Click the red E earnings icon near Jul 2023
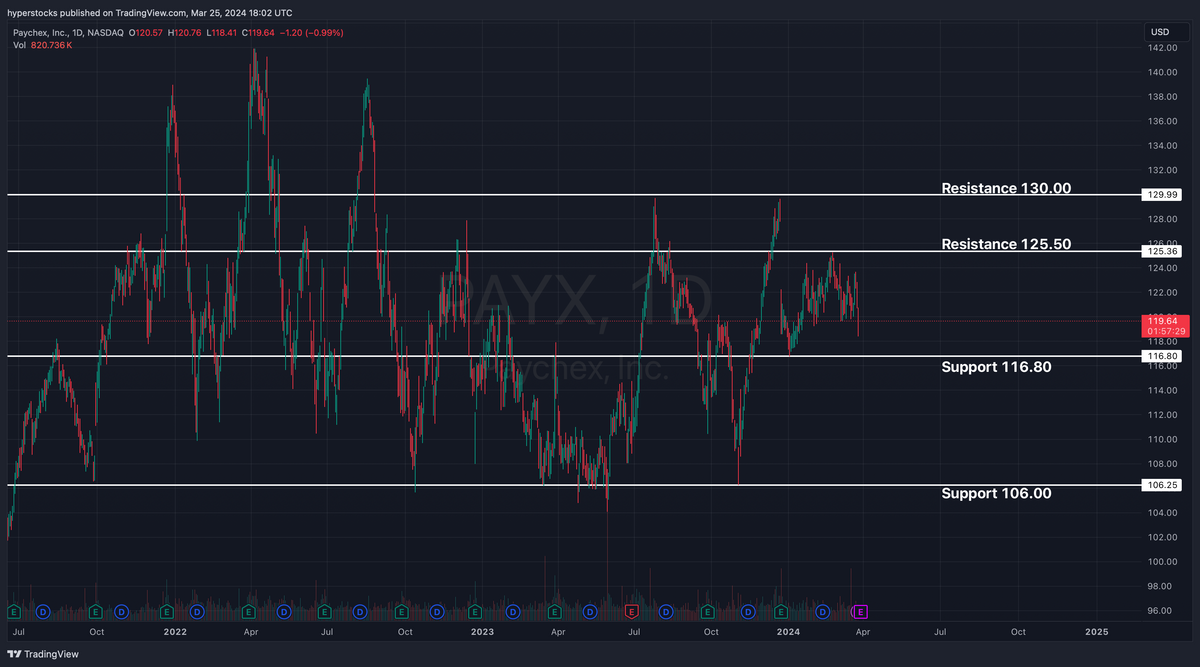1200x667 pixels. pos(630,612)
